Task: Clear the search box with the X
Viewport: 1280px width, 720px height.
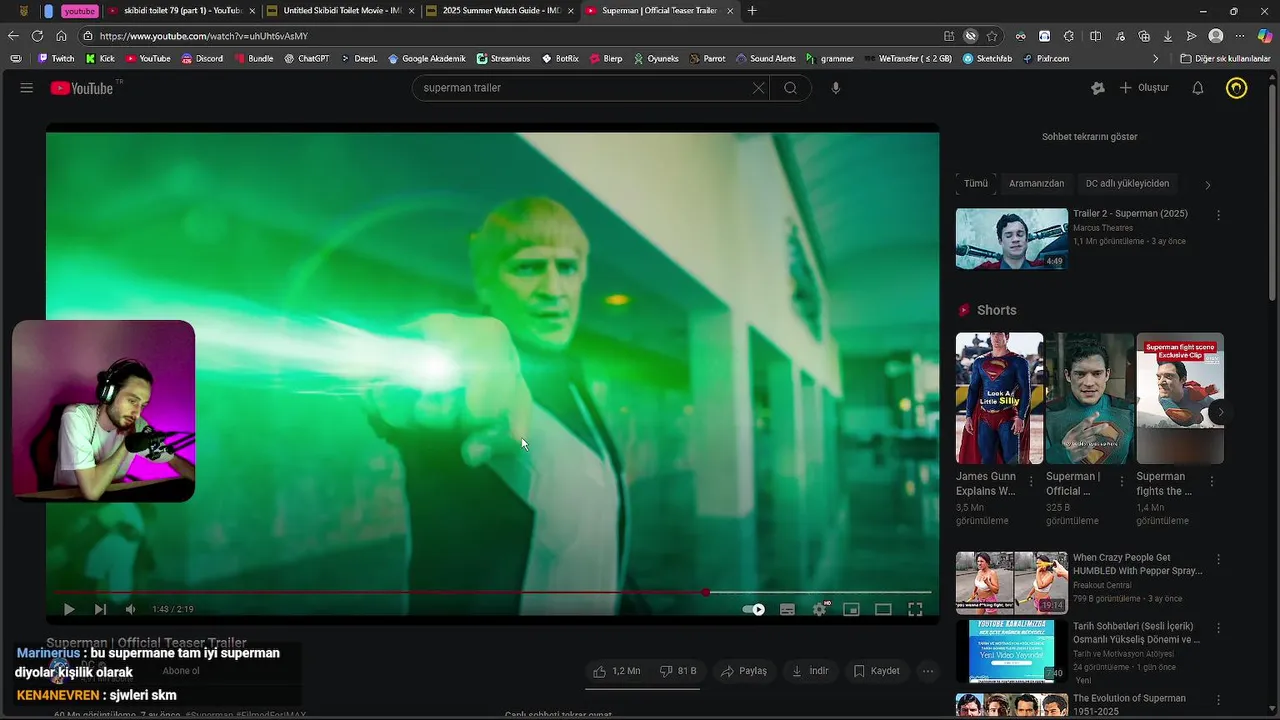Action: point(758,88)
